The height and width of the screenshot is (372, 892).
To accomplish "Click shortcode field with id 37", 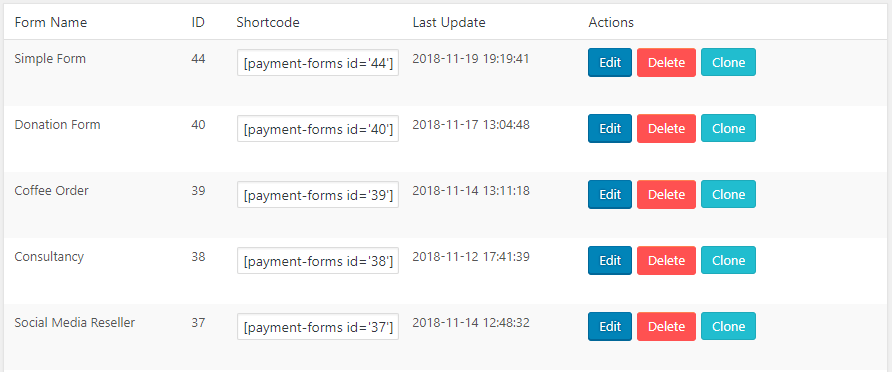I will tap(318, 327).
